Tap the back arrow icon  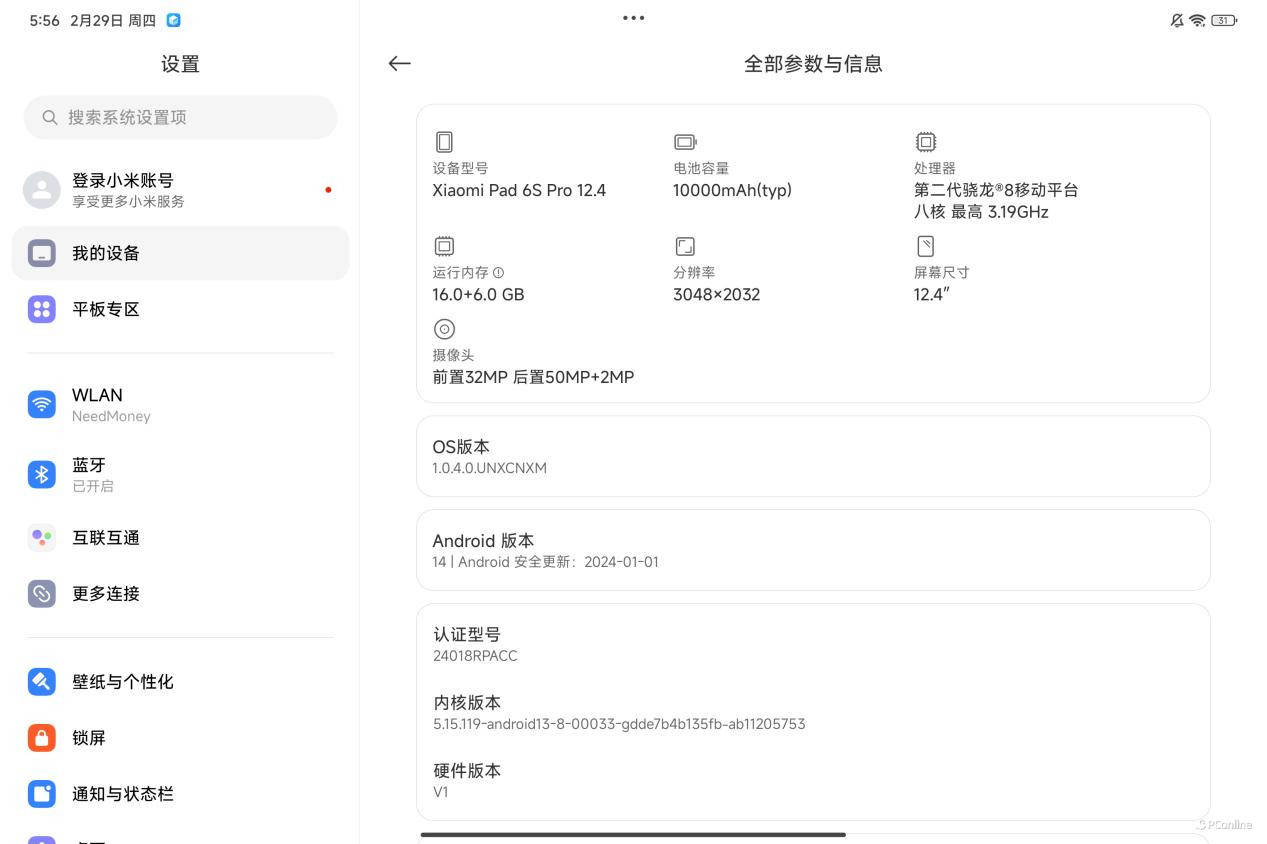point(399,64)
